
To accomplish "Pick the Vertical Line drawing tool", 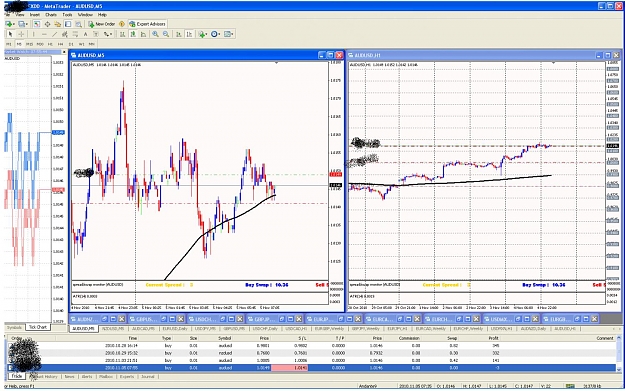I will point(33,34).
